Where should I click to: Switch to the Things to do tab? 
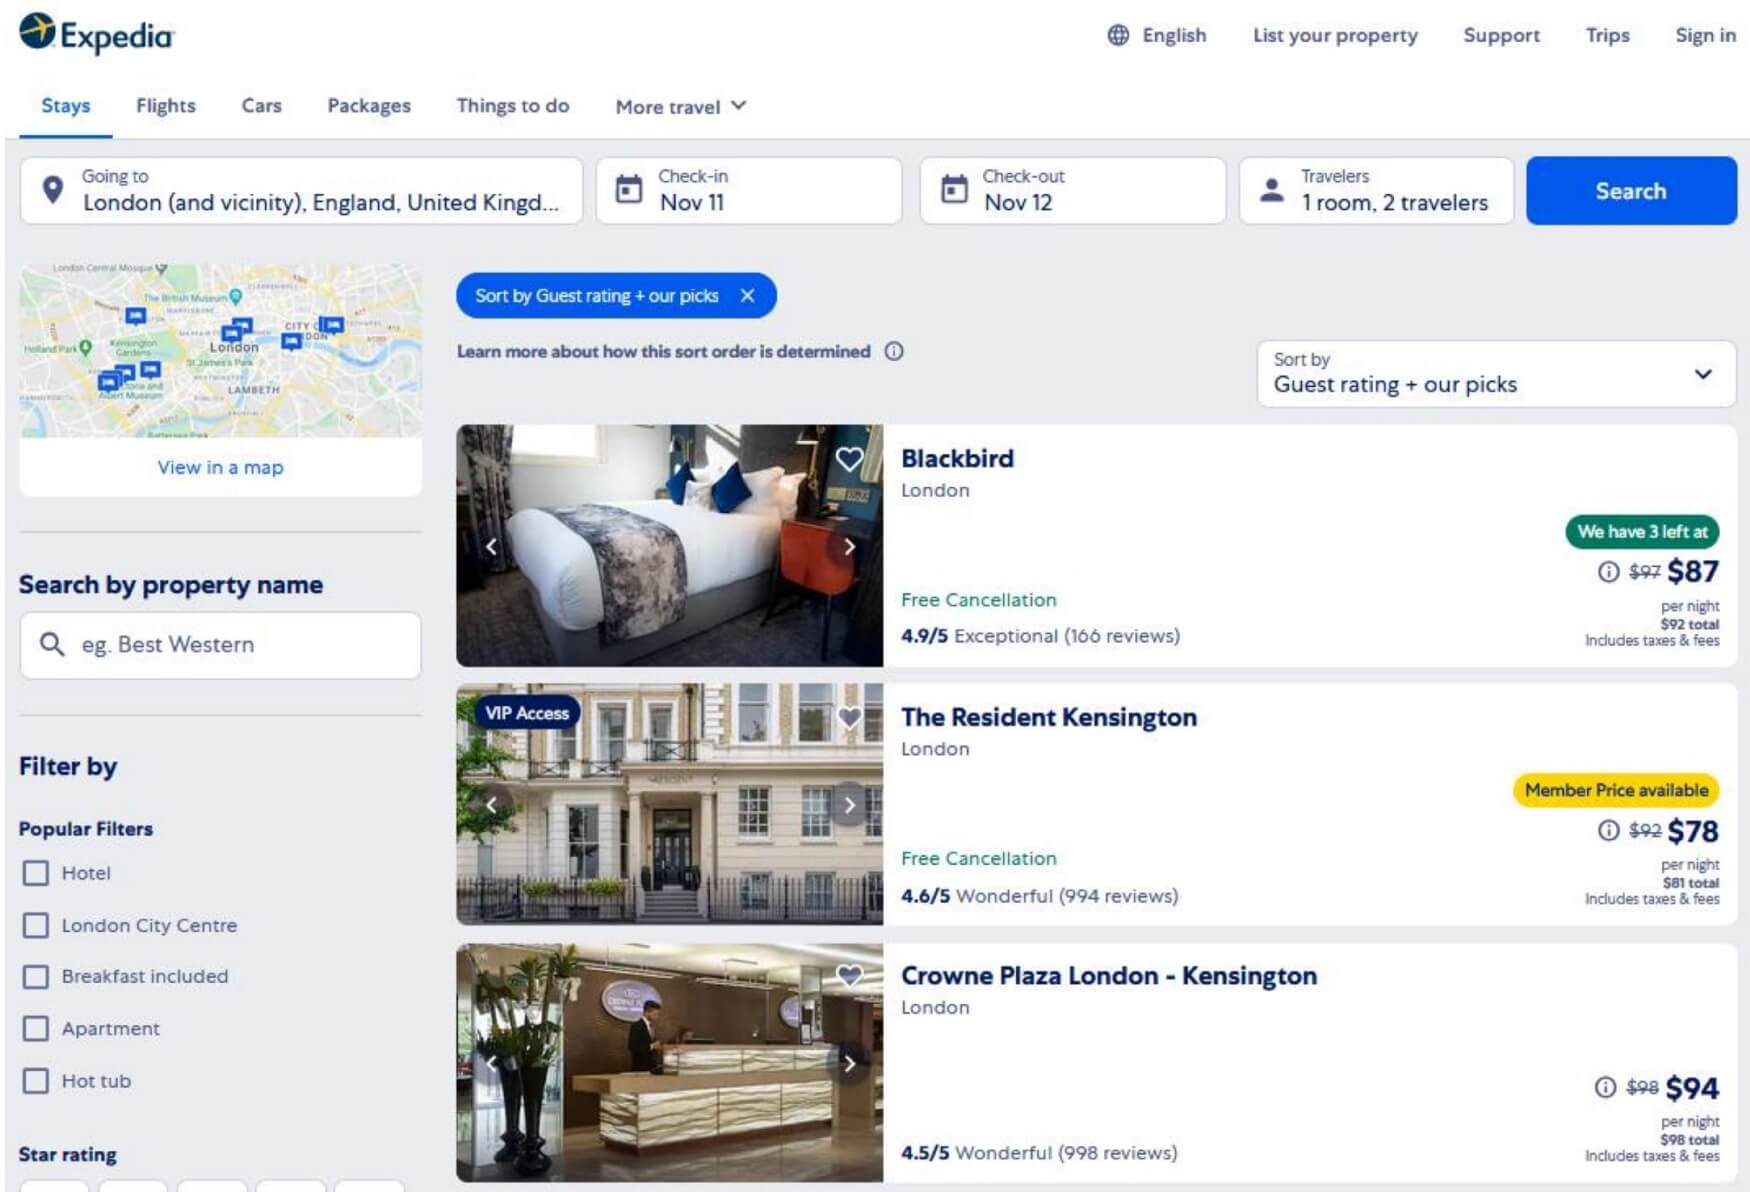513,106
